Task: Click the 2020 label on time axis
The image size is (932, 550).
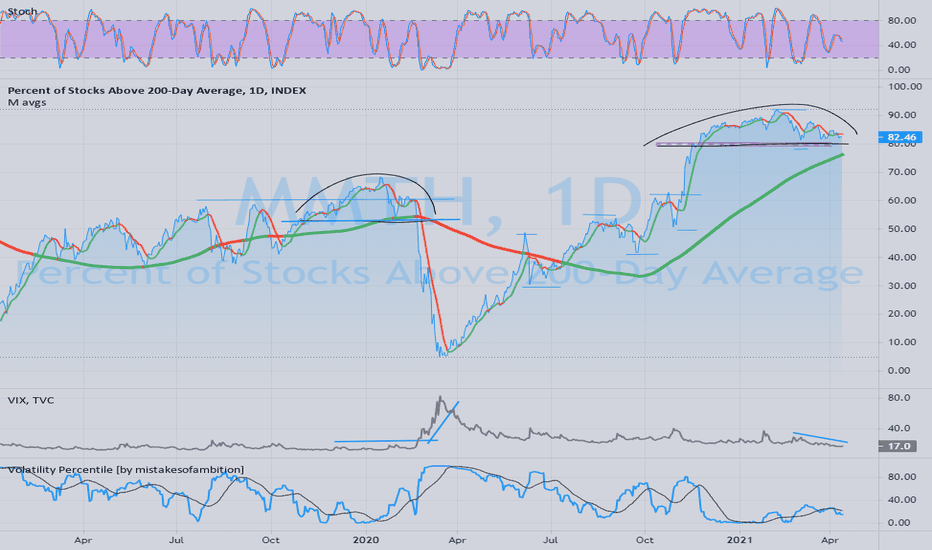Action: tap(366, 540)
